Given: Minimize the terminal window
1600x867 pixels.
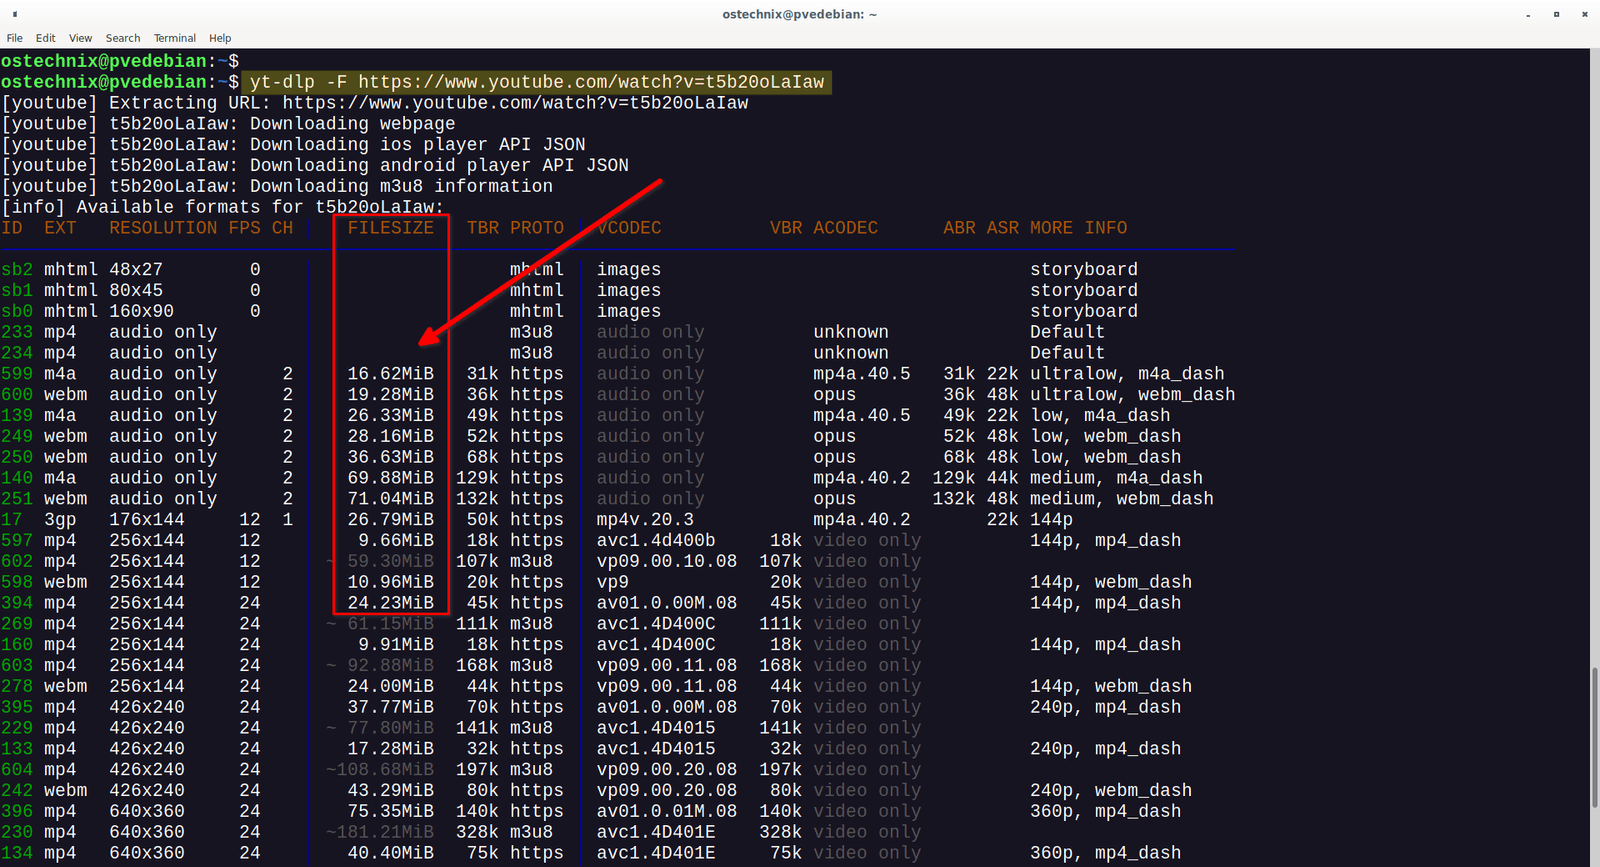Looking at the screenshot, I should point(1528,14).
